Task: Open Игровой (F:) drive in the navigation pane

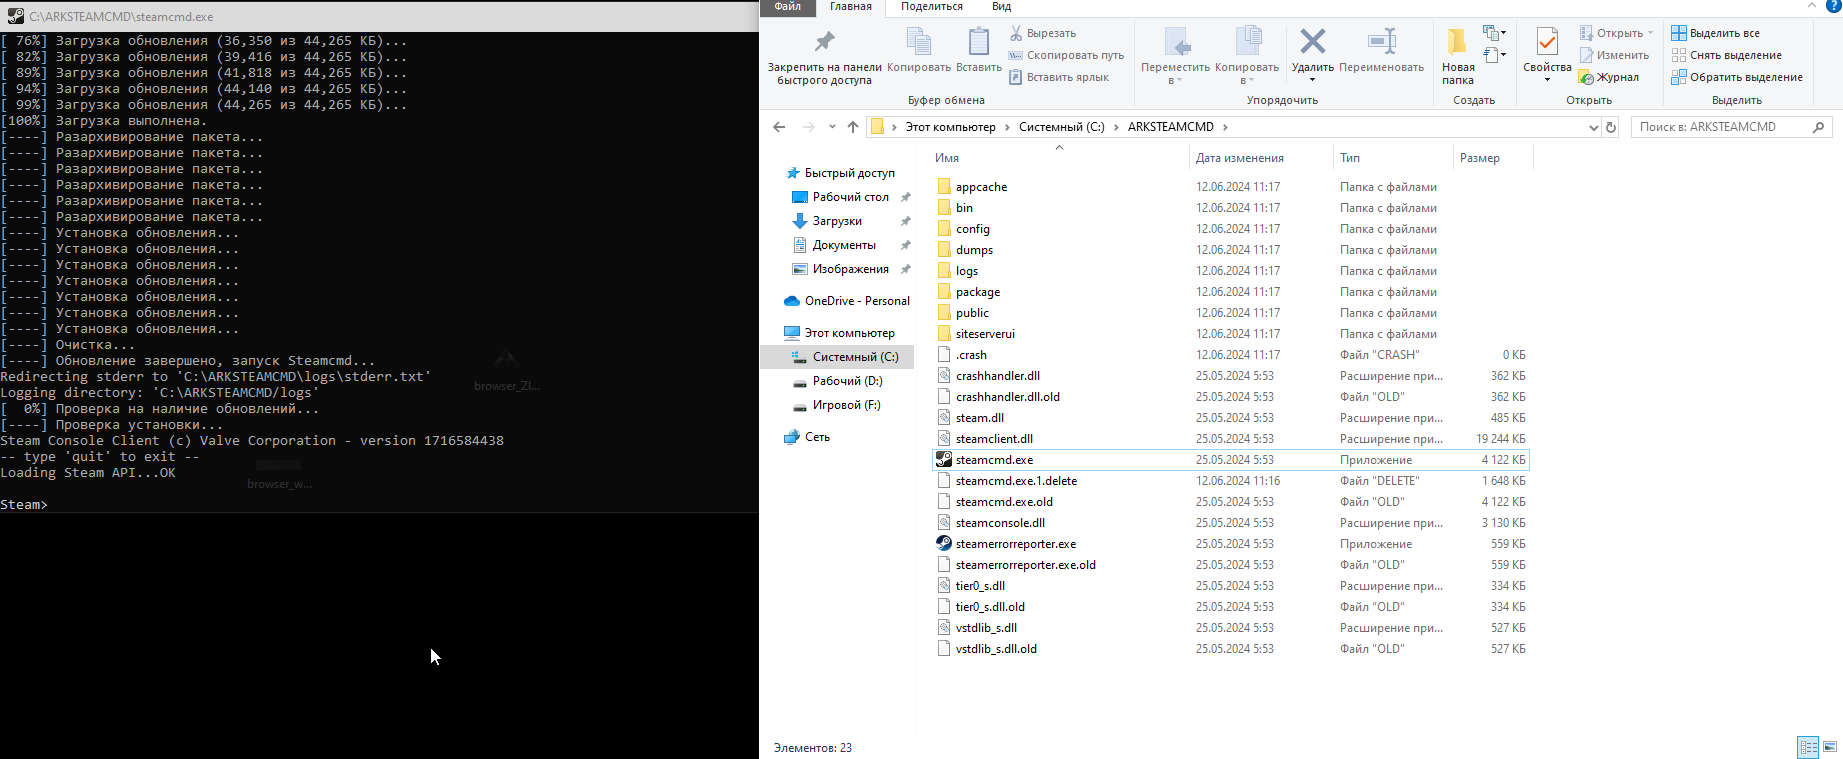Action: (x=846, y=405)
